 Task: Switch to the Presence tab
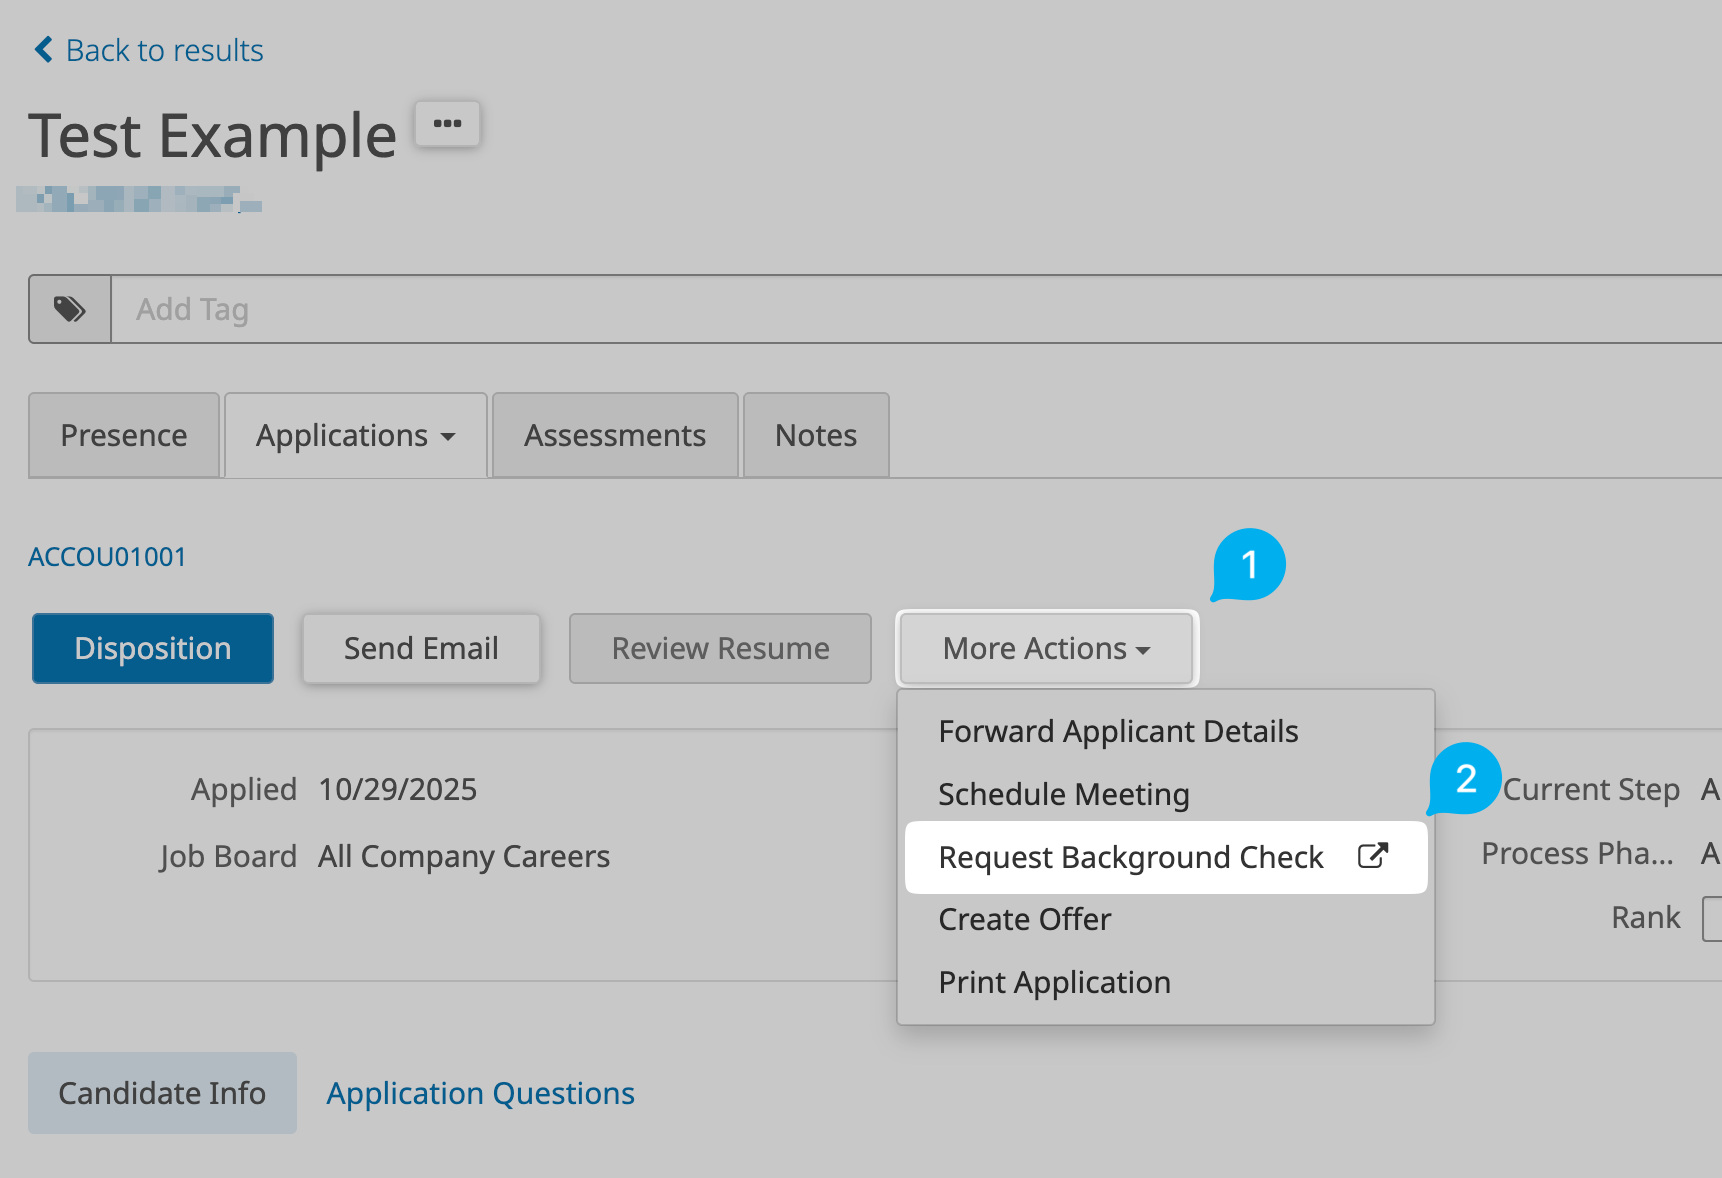pyautogui.click(x=124, y=436)
